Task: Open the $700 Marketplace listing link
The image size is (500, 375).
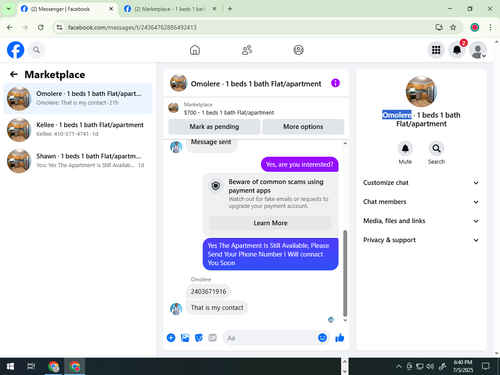Action: (229, 113)
